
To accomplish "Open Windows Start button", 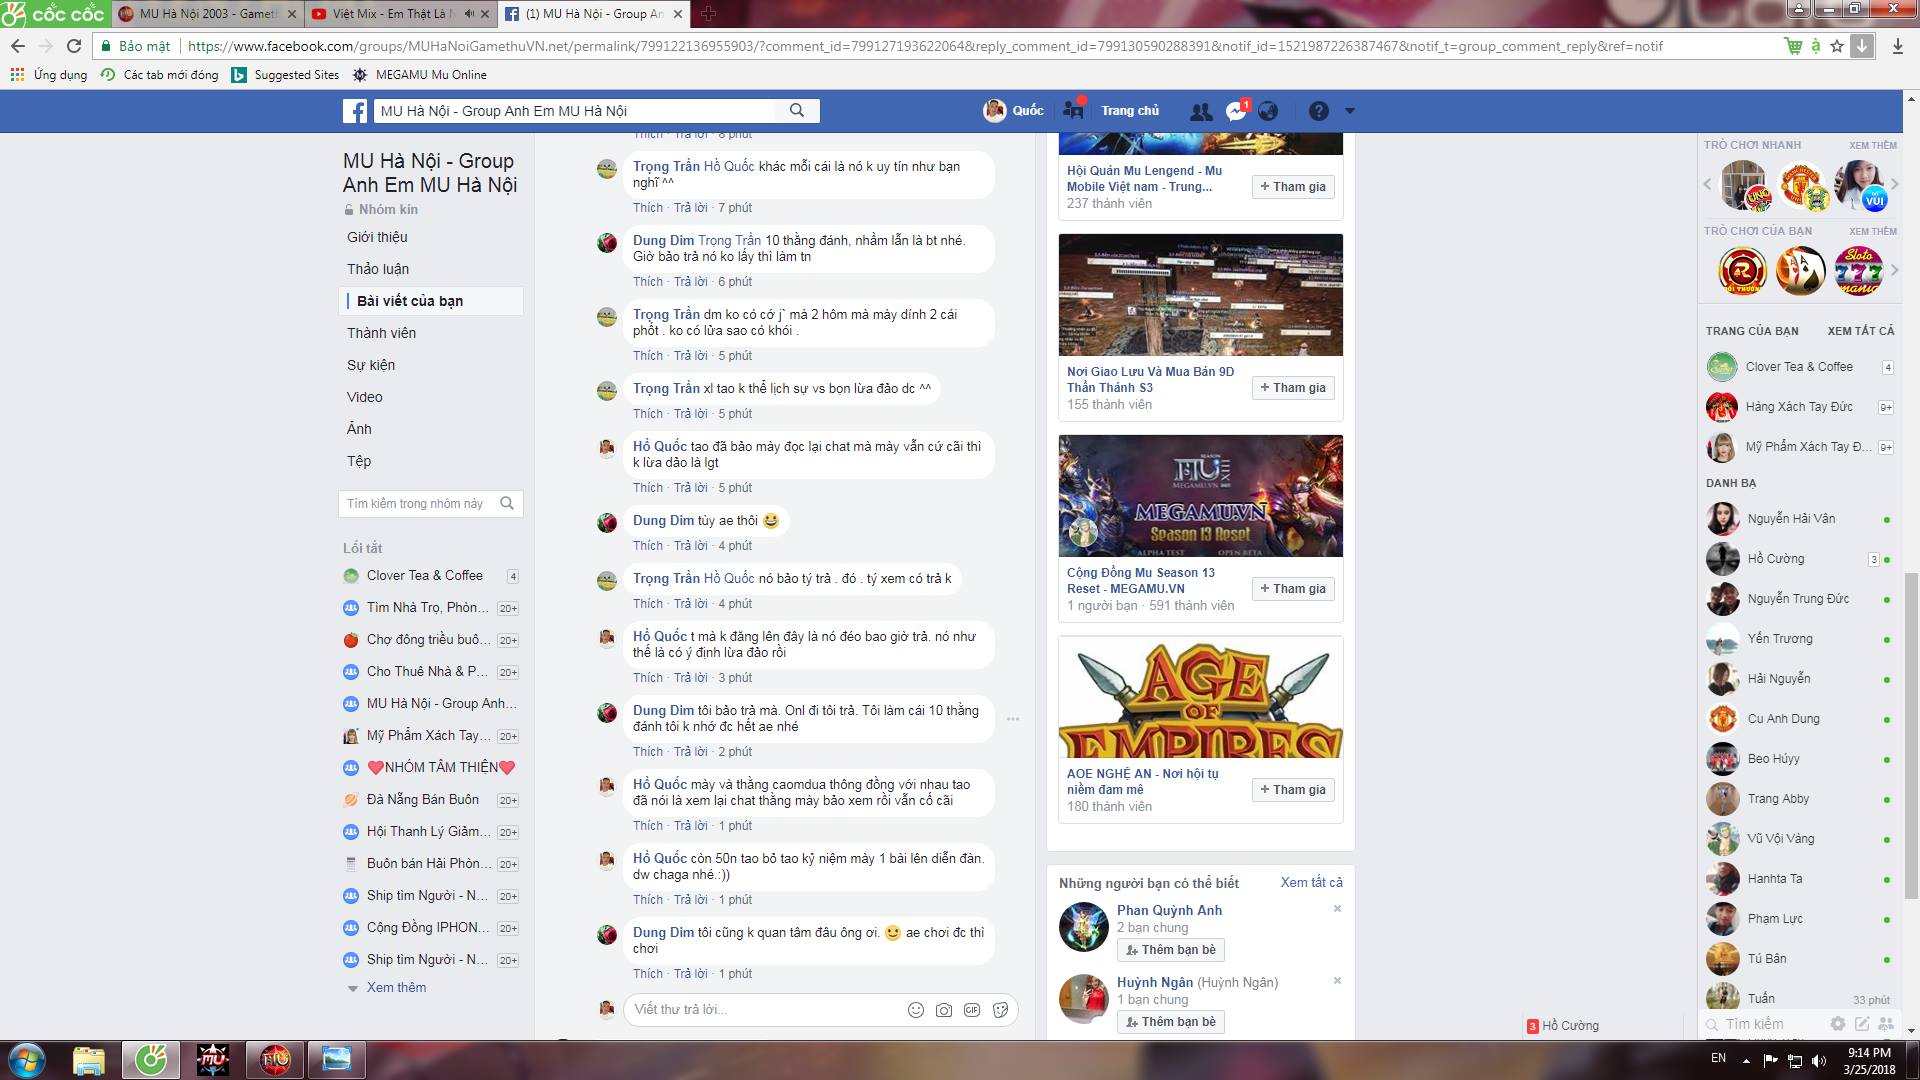I will [x=27, y=1059].
